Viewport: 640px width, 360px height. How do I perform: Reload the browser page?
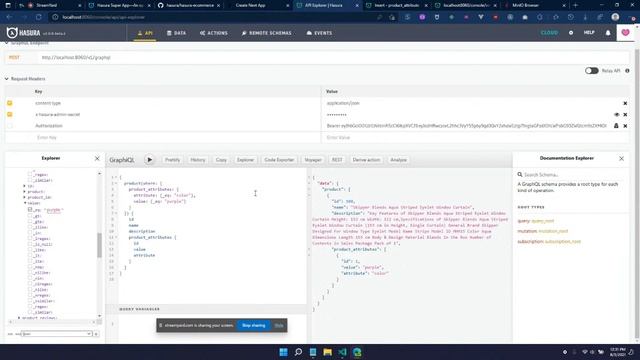click(x=39, y=17)
